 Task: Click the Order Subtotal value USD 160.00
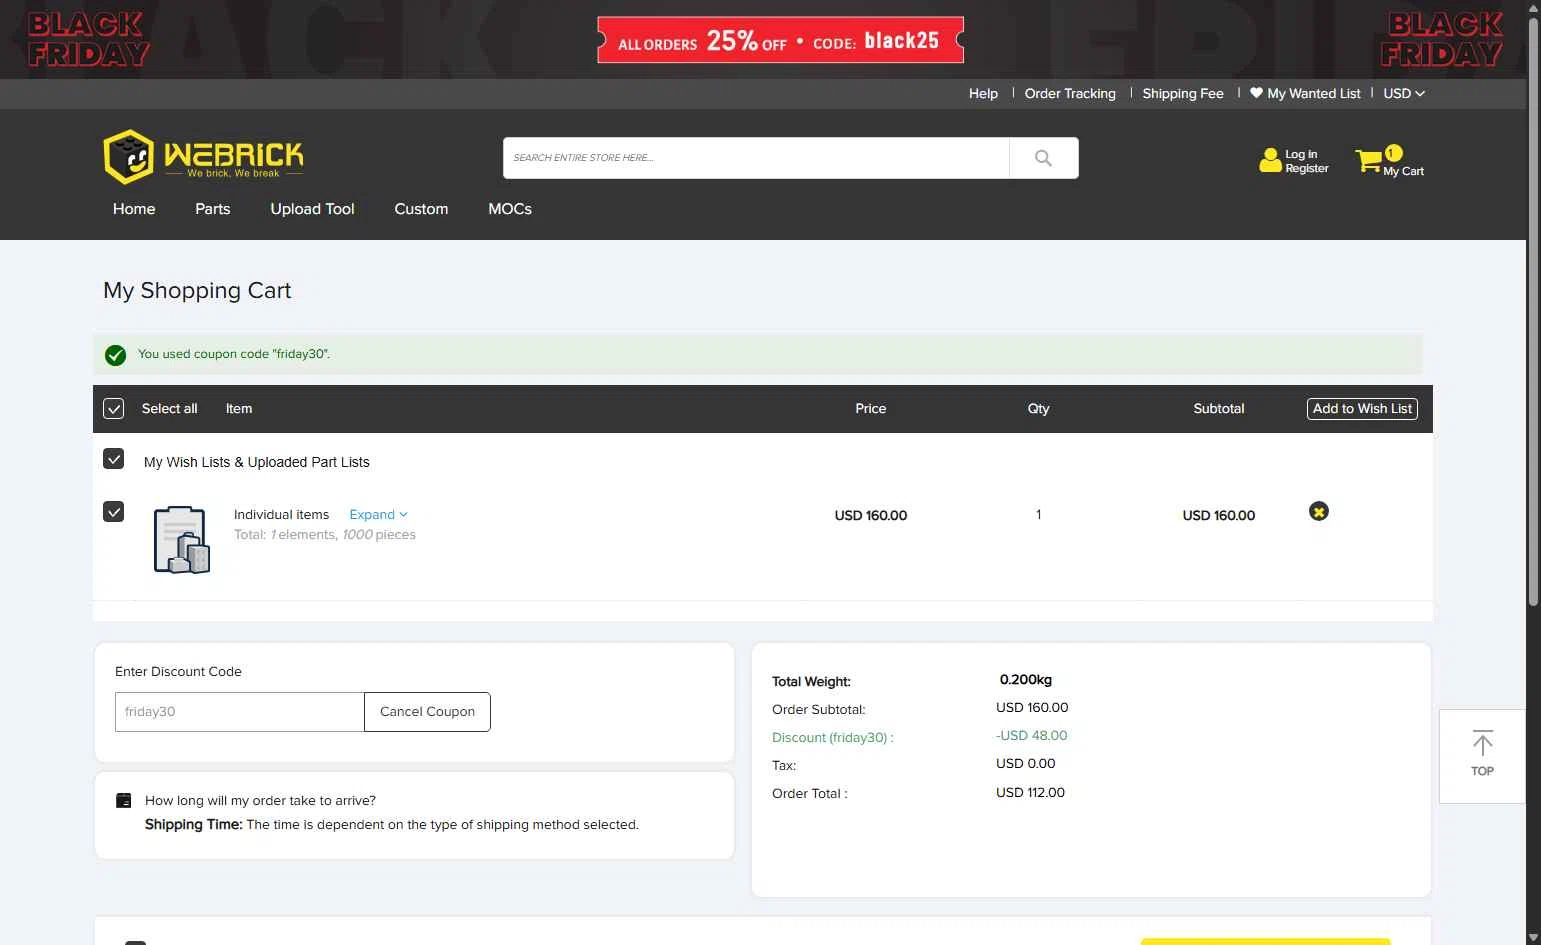point(1032,707)
